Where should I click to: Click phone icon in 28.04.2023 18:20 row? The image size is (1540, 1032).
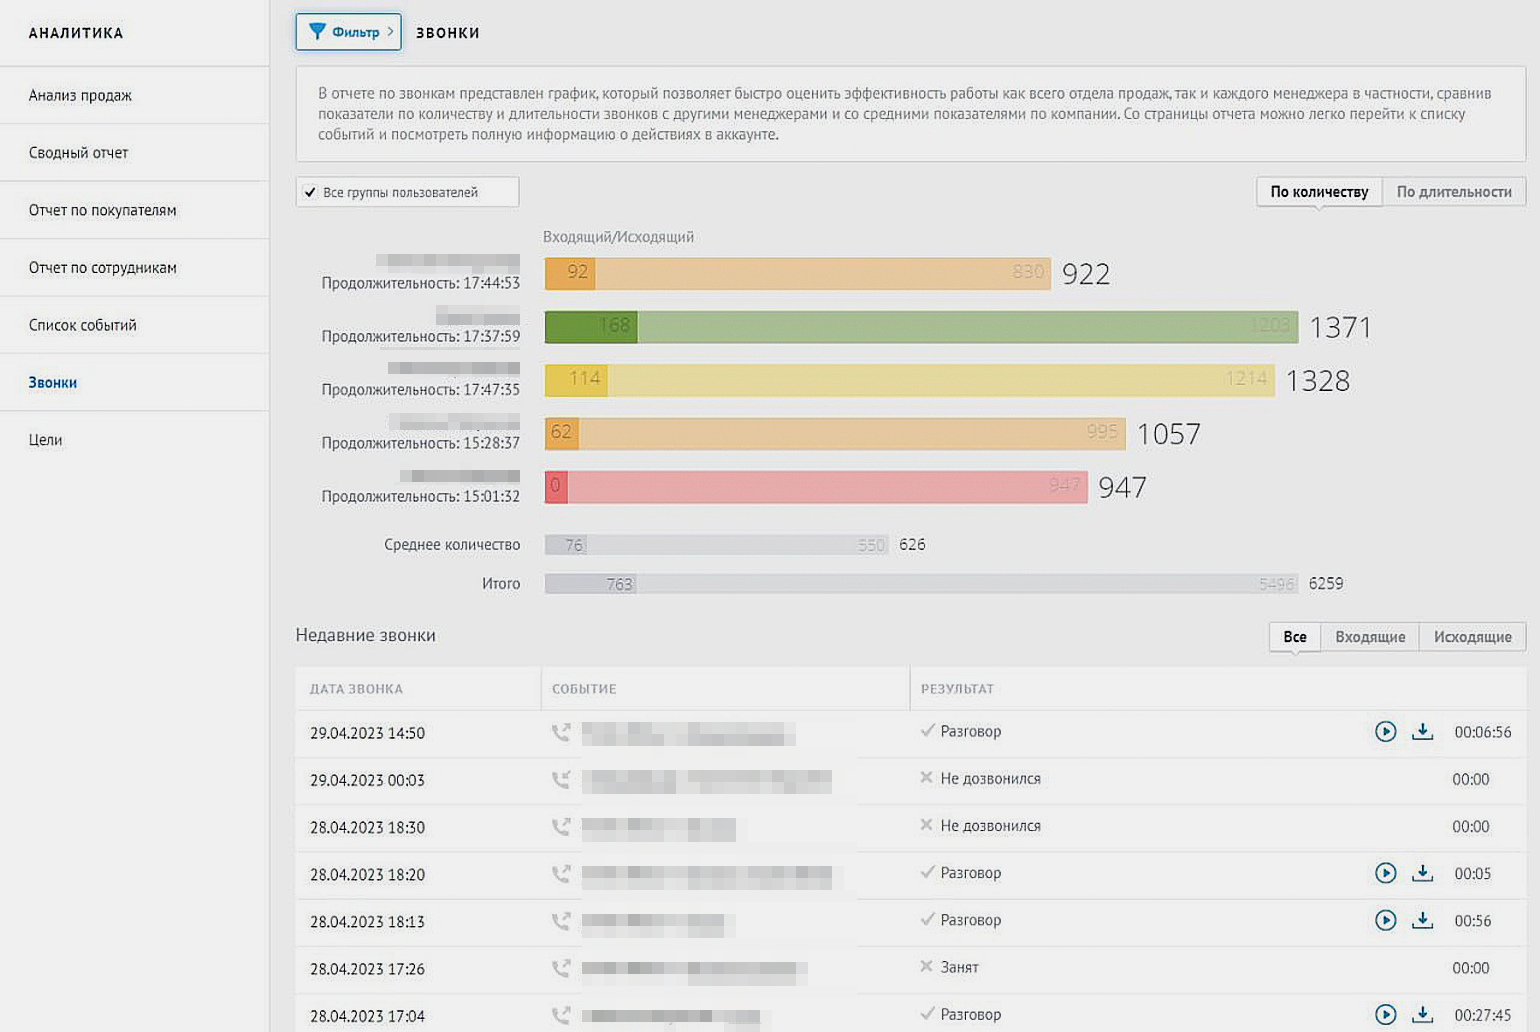(561, 874)
